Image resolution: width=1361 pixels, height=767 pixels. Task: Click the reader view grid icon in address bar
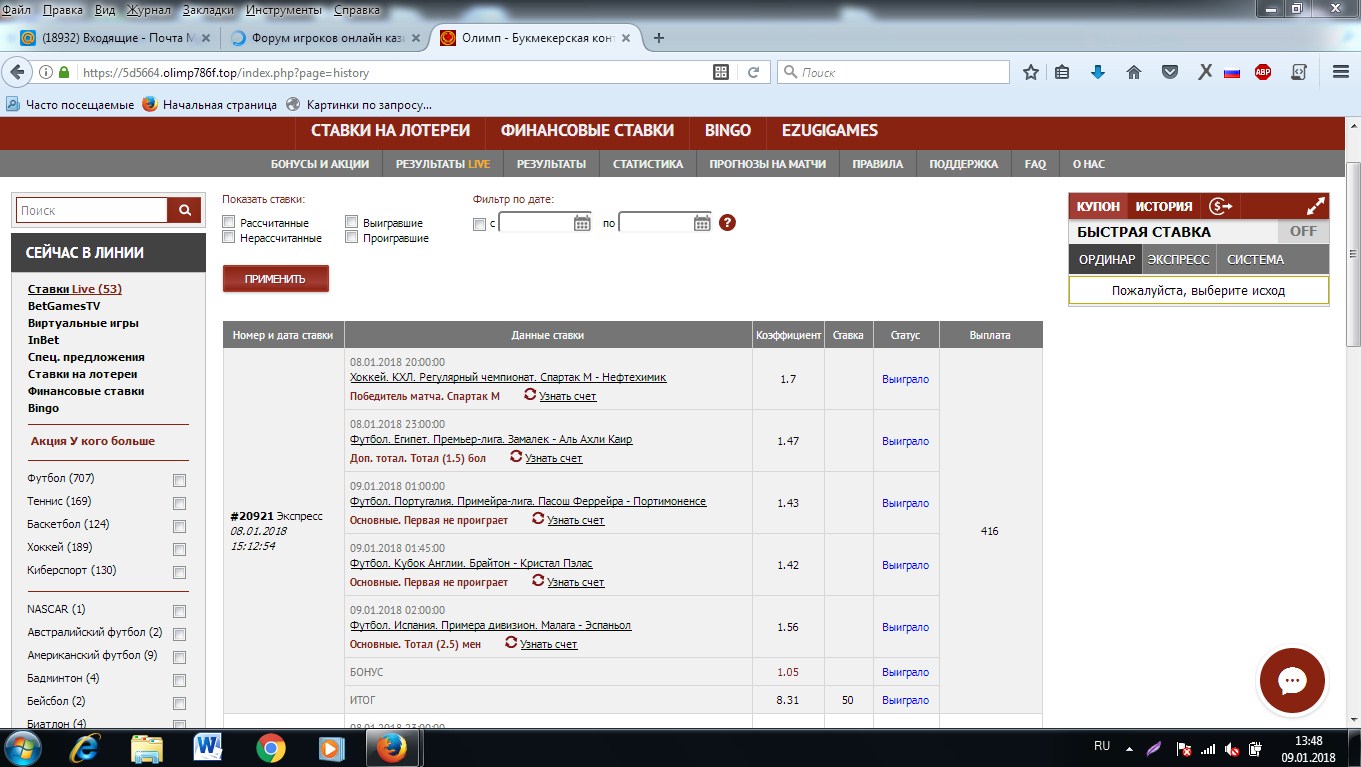click(x=721, y=72)
